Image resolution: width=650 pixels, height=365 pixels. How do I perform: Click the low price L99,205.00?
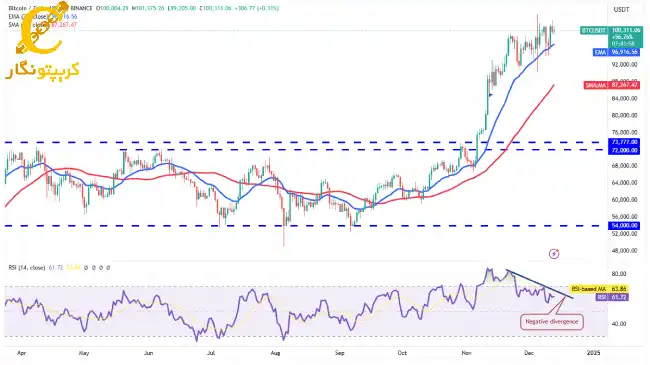182,8
